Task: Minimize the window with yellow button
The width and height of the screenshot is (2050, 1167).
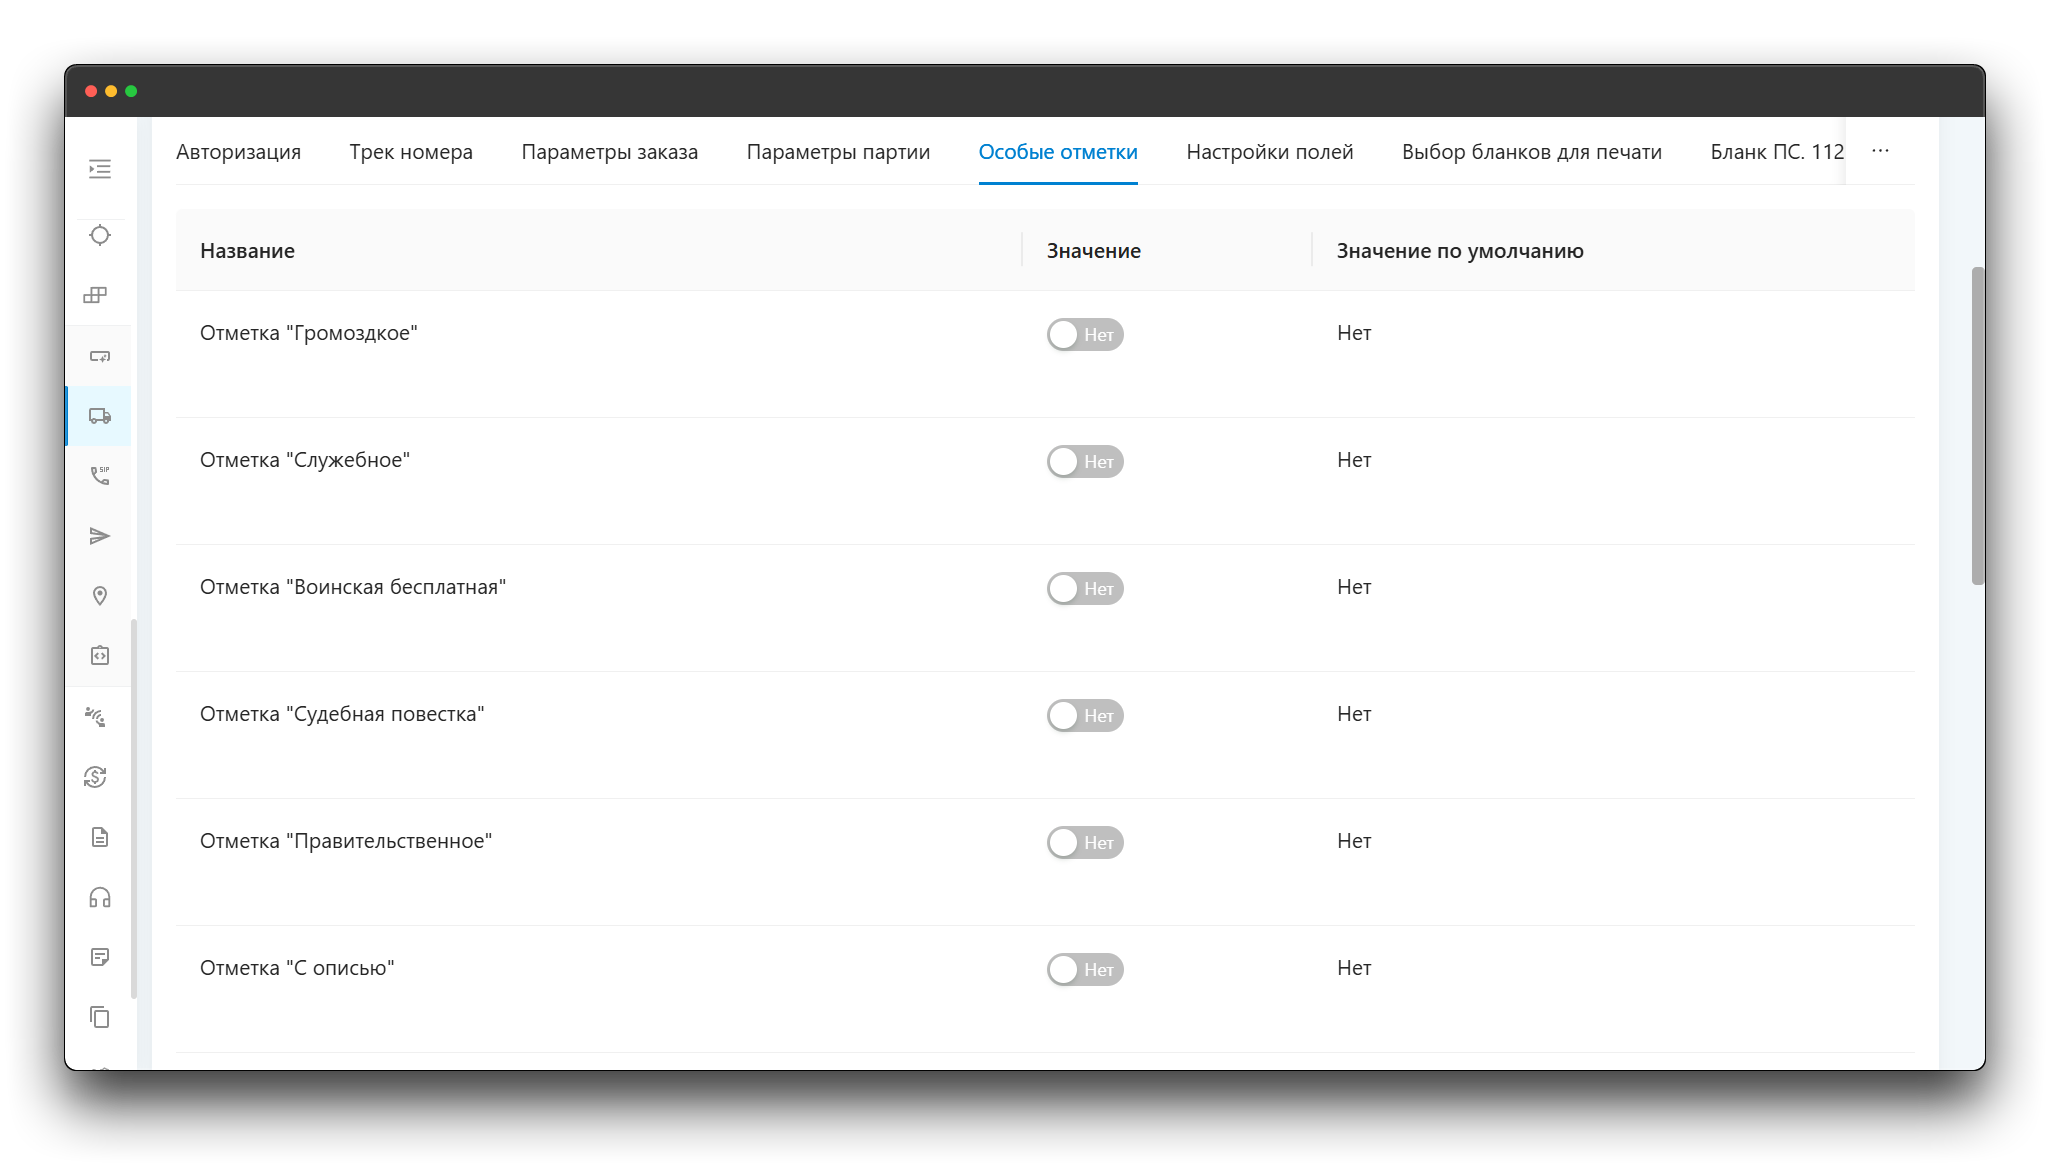Action: pyautogui.click(x=111, y=91)
